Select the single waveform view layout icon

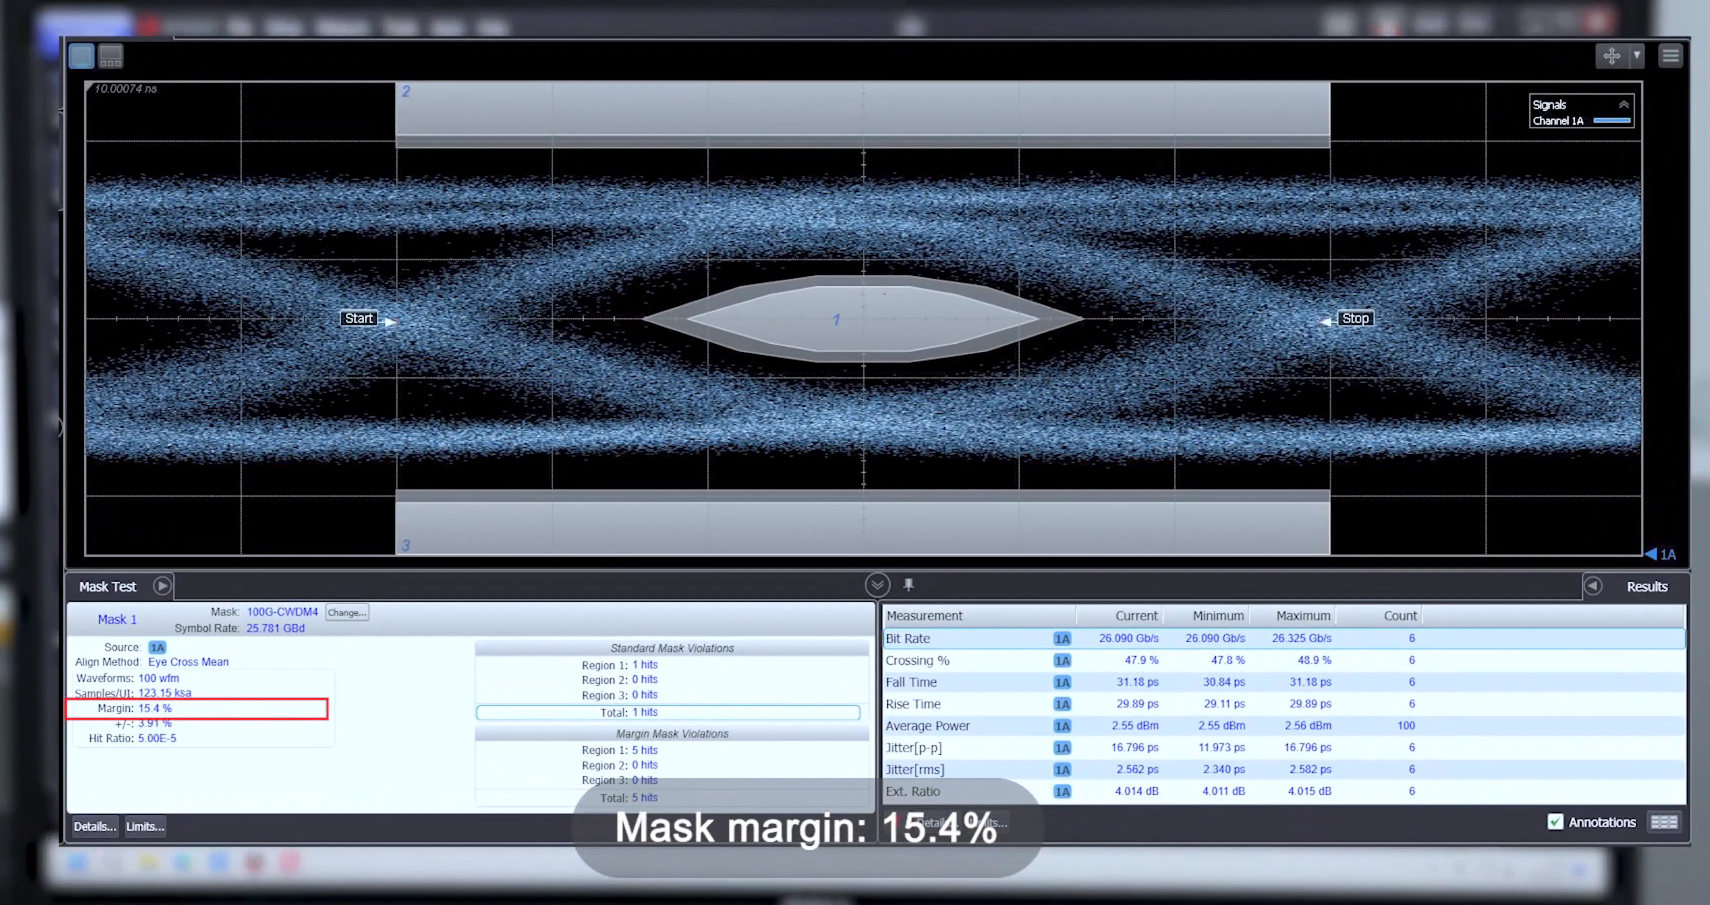click(x=82, y=56)
